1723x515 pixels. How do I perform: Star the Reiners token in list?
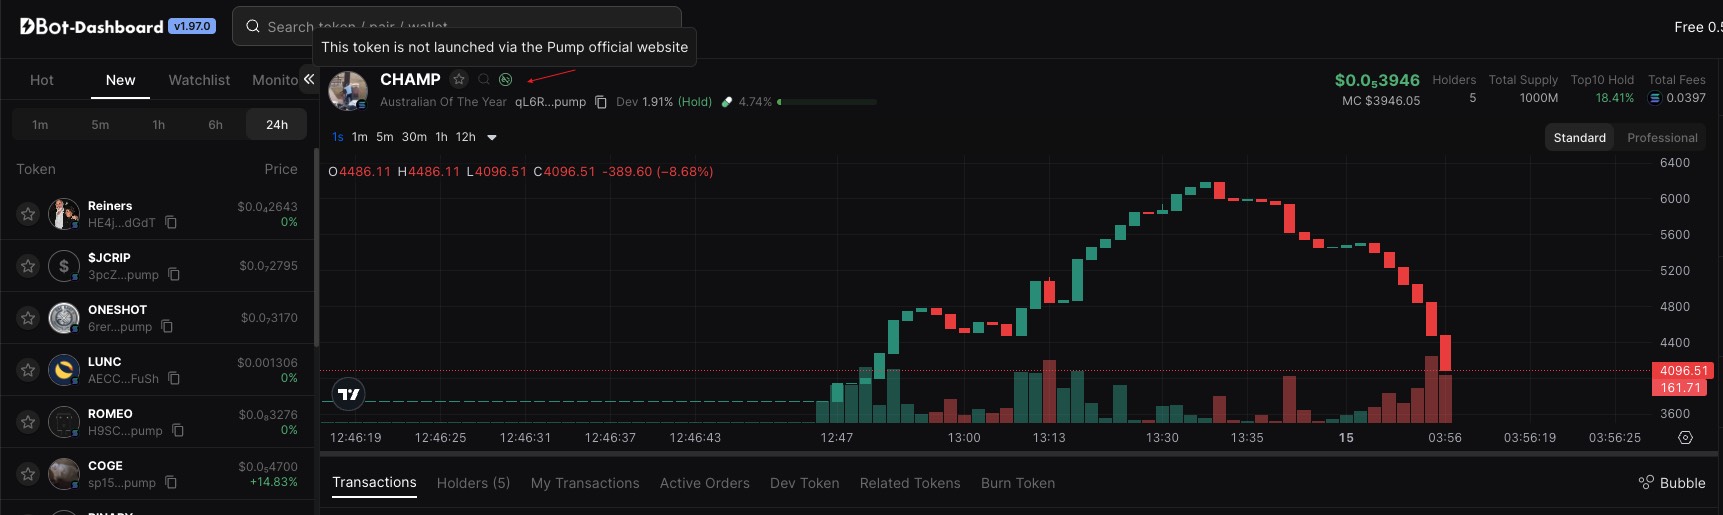point(28,214)
